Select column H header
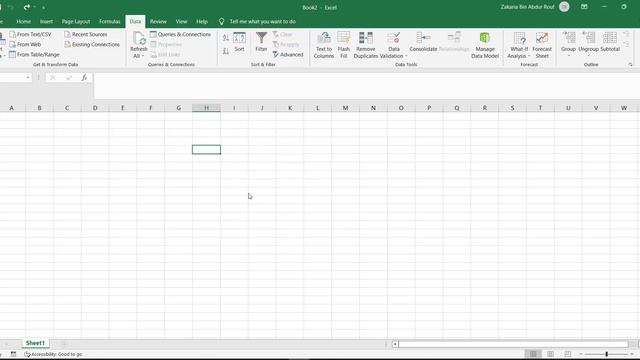Screen dimensions: 640x360 (x=206, y=108)
